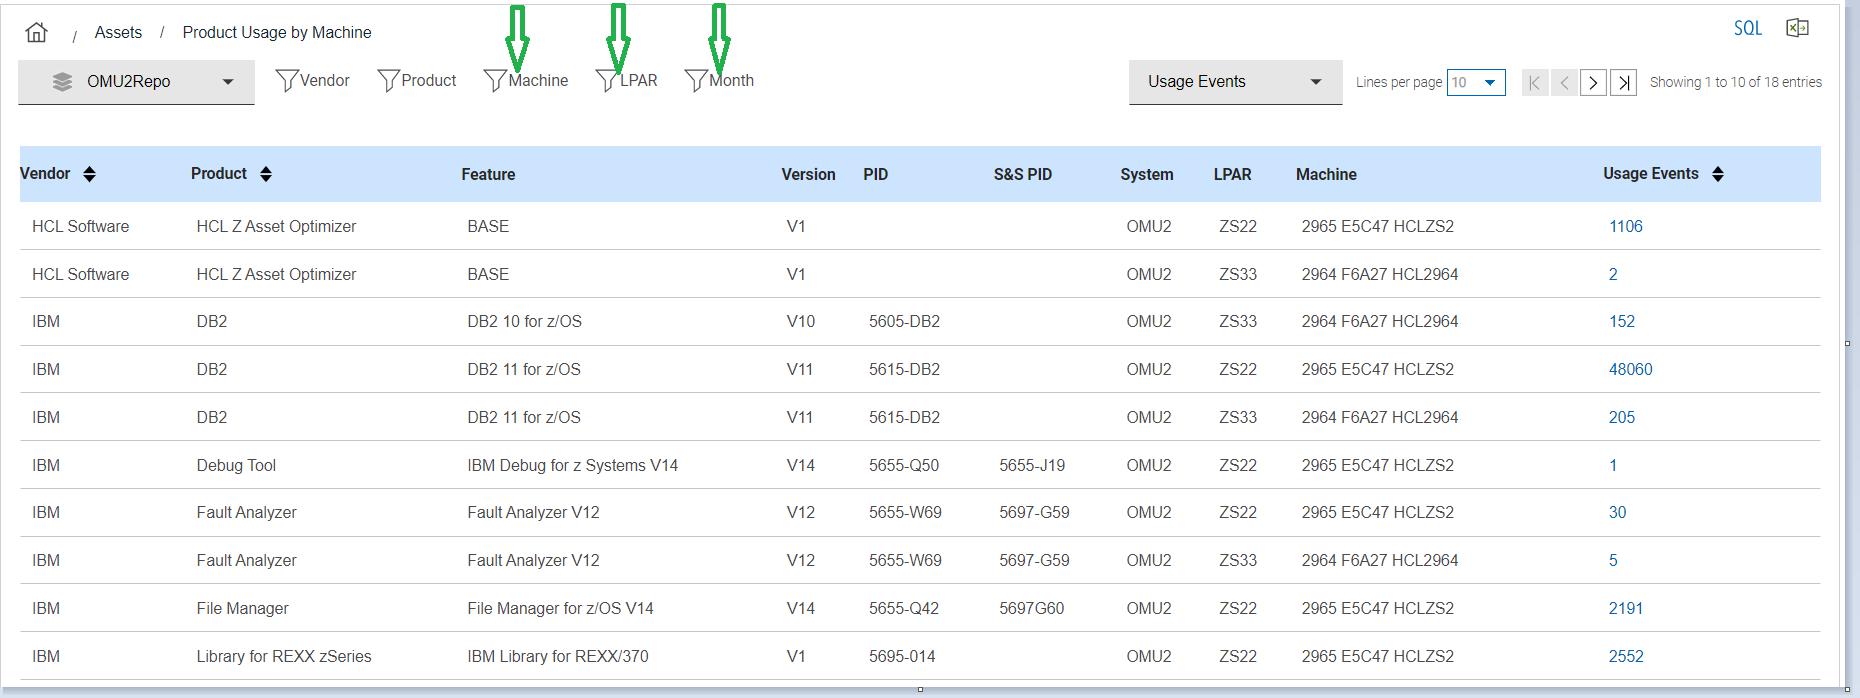The height and width of the screenshot is (698, 1860).
Task: Select IBM Library for REXX/370 feature
Action: tap(558, 656)
